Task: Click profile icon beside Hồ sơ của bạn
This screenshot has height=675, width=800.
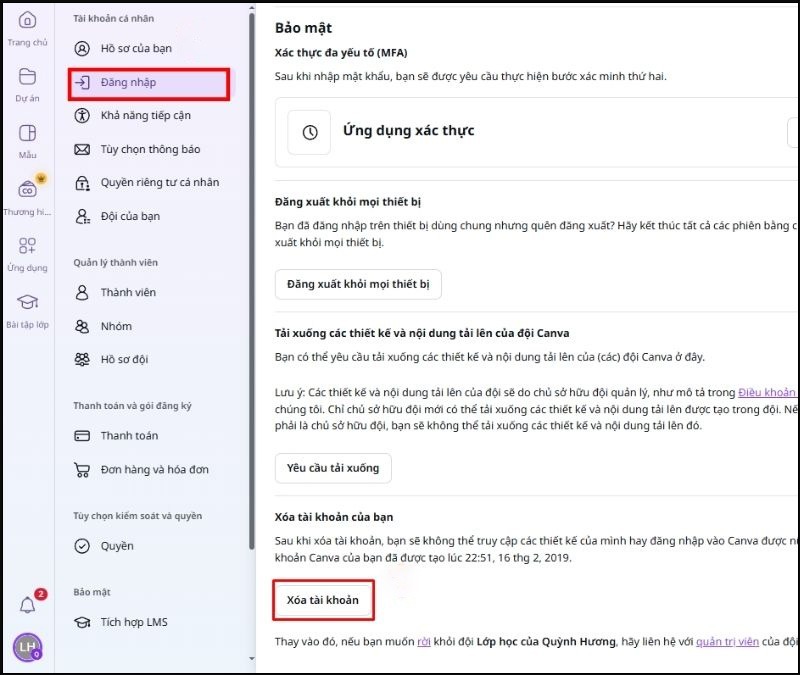Action: [82, 48]
